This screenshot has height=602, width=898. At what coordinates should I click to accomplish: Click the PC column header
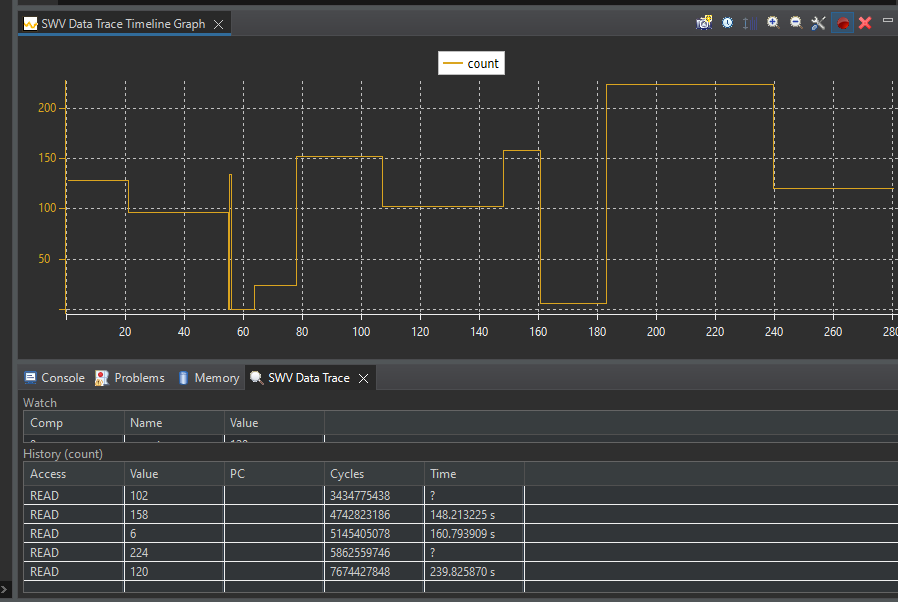pos(274,474)
